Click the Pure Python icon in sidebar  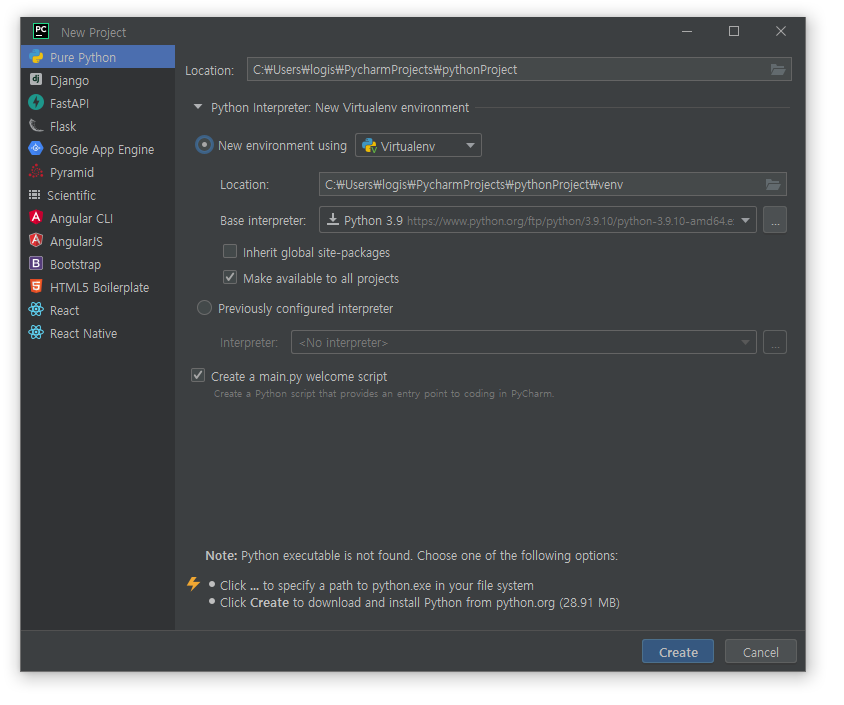click(36, 57)
